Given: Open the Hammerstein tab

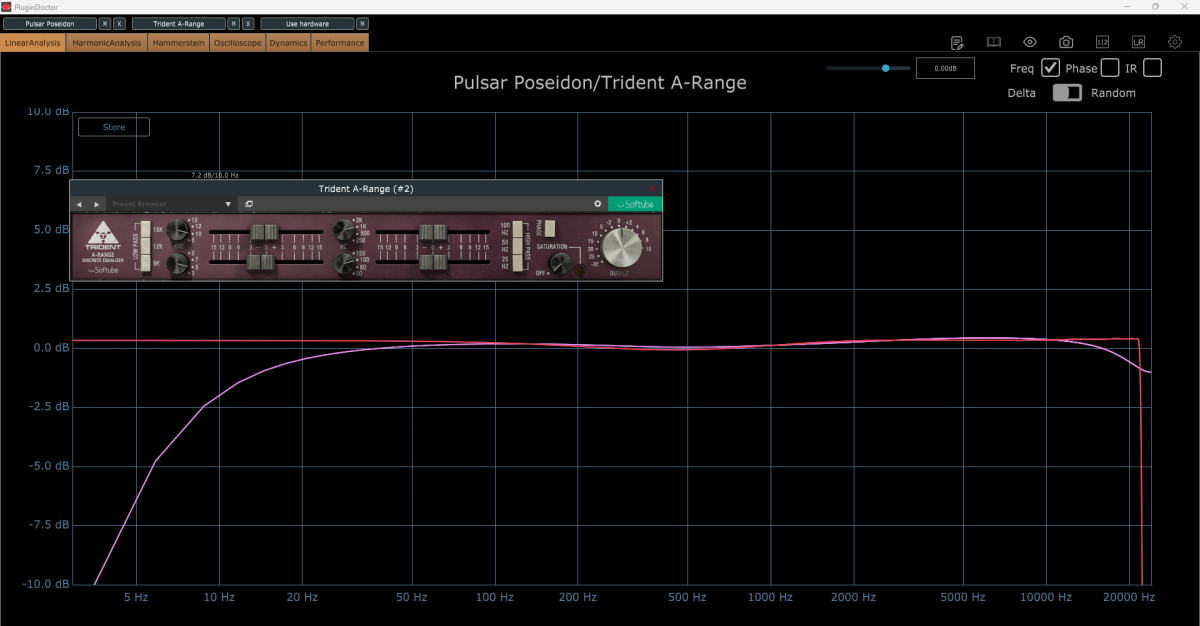Looking at the screenshot, I should 179,43.
